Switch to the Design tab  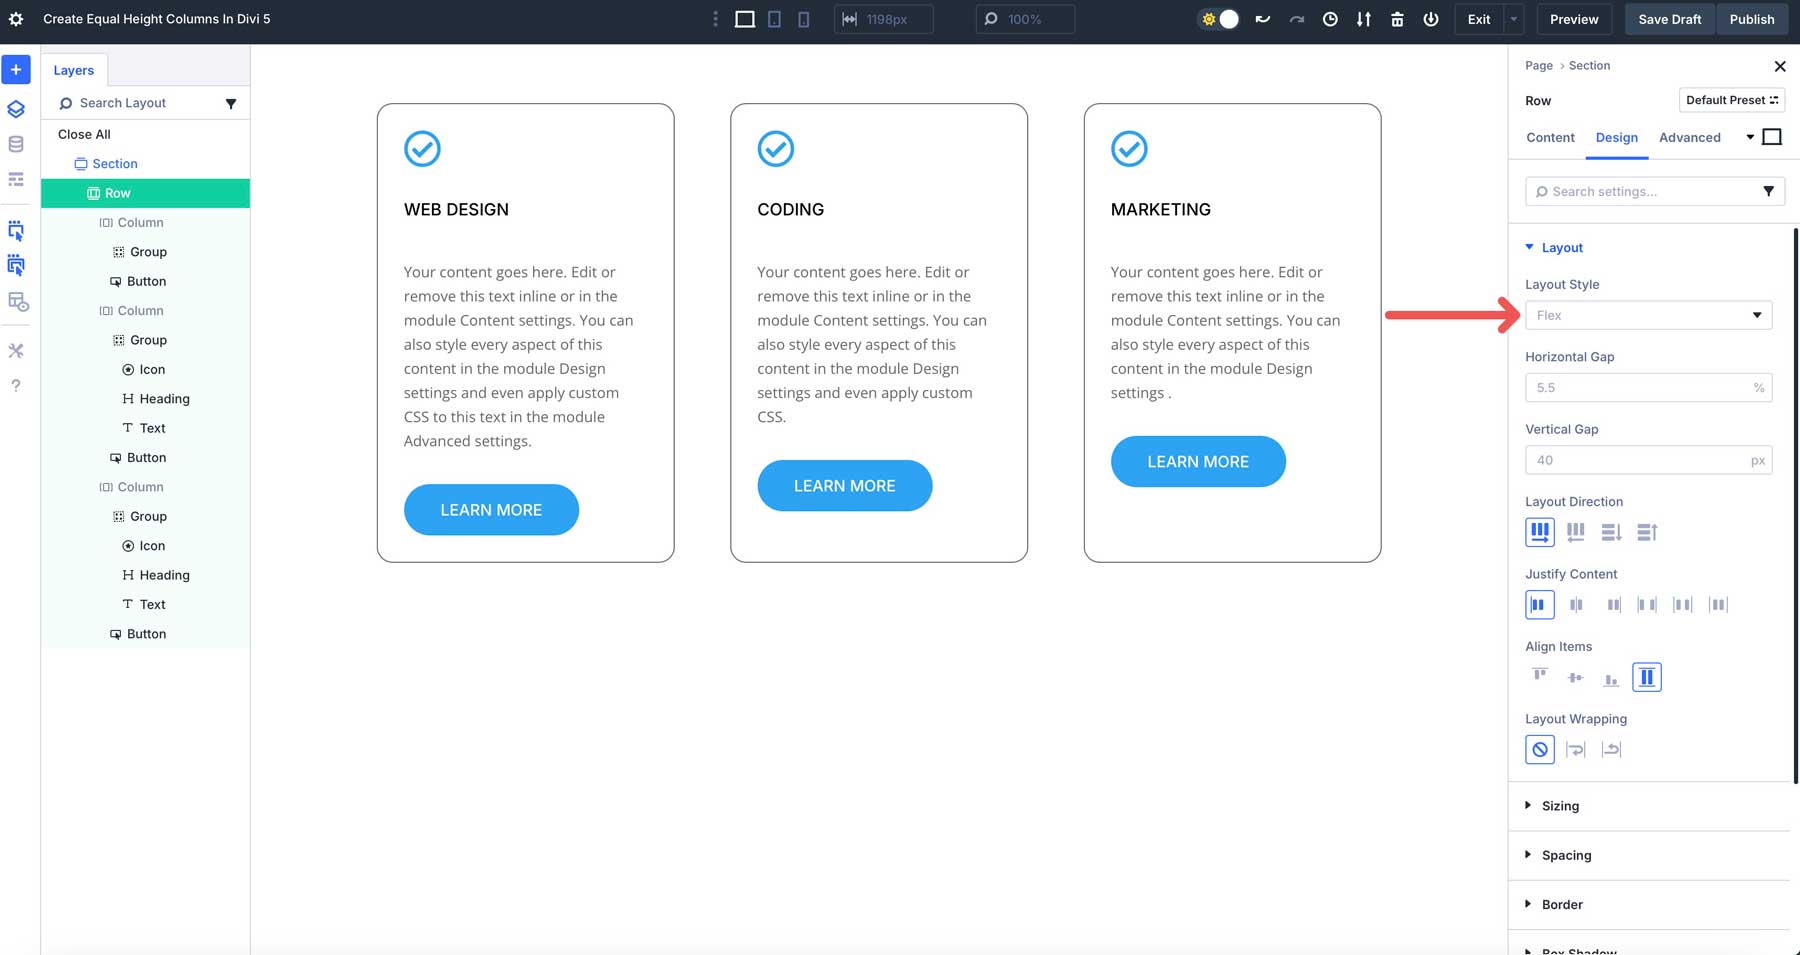(x=1616, y=138)
